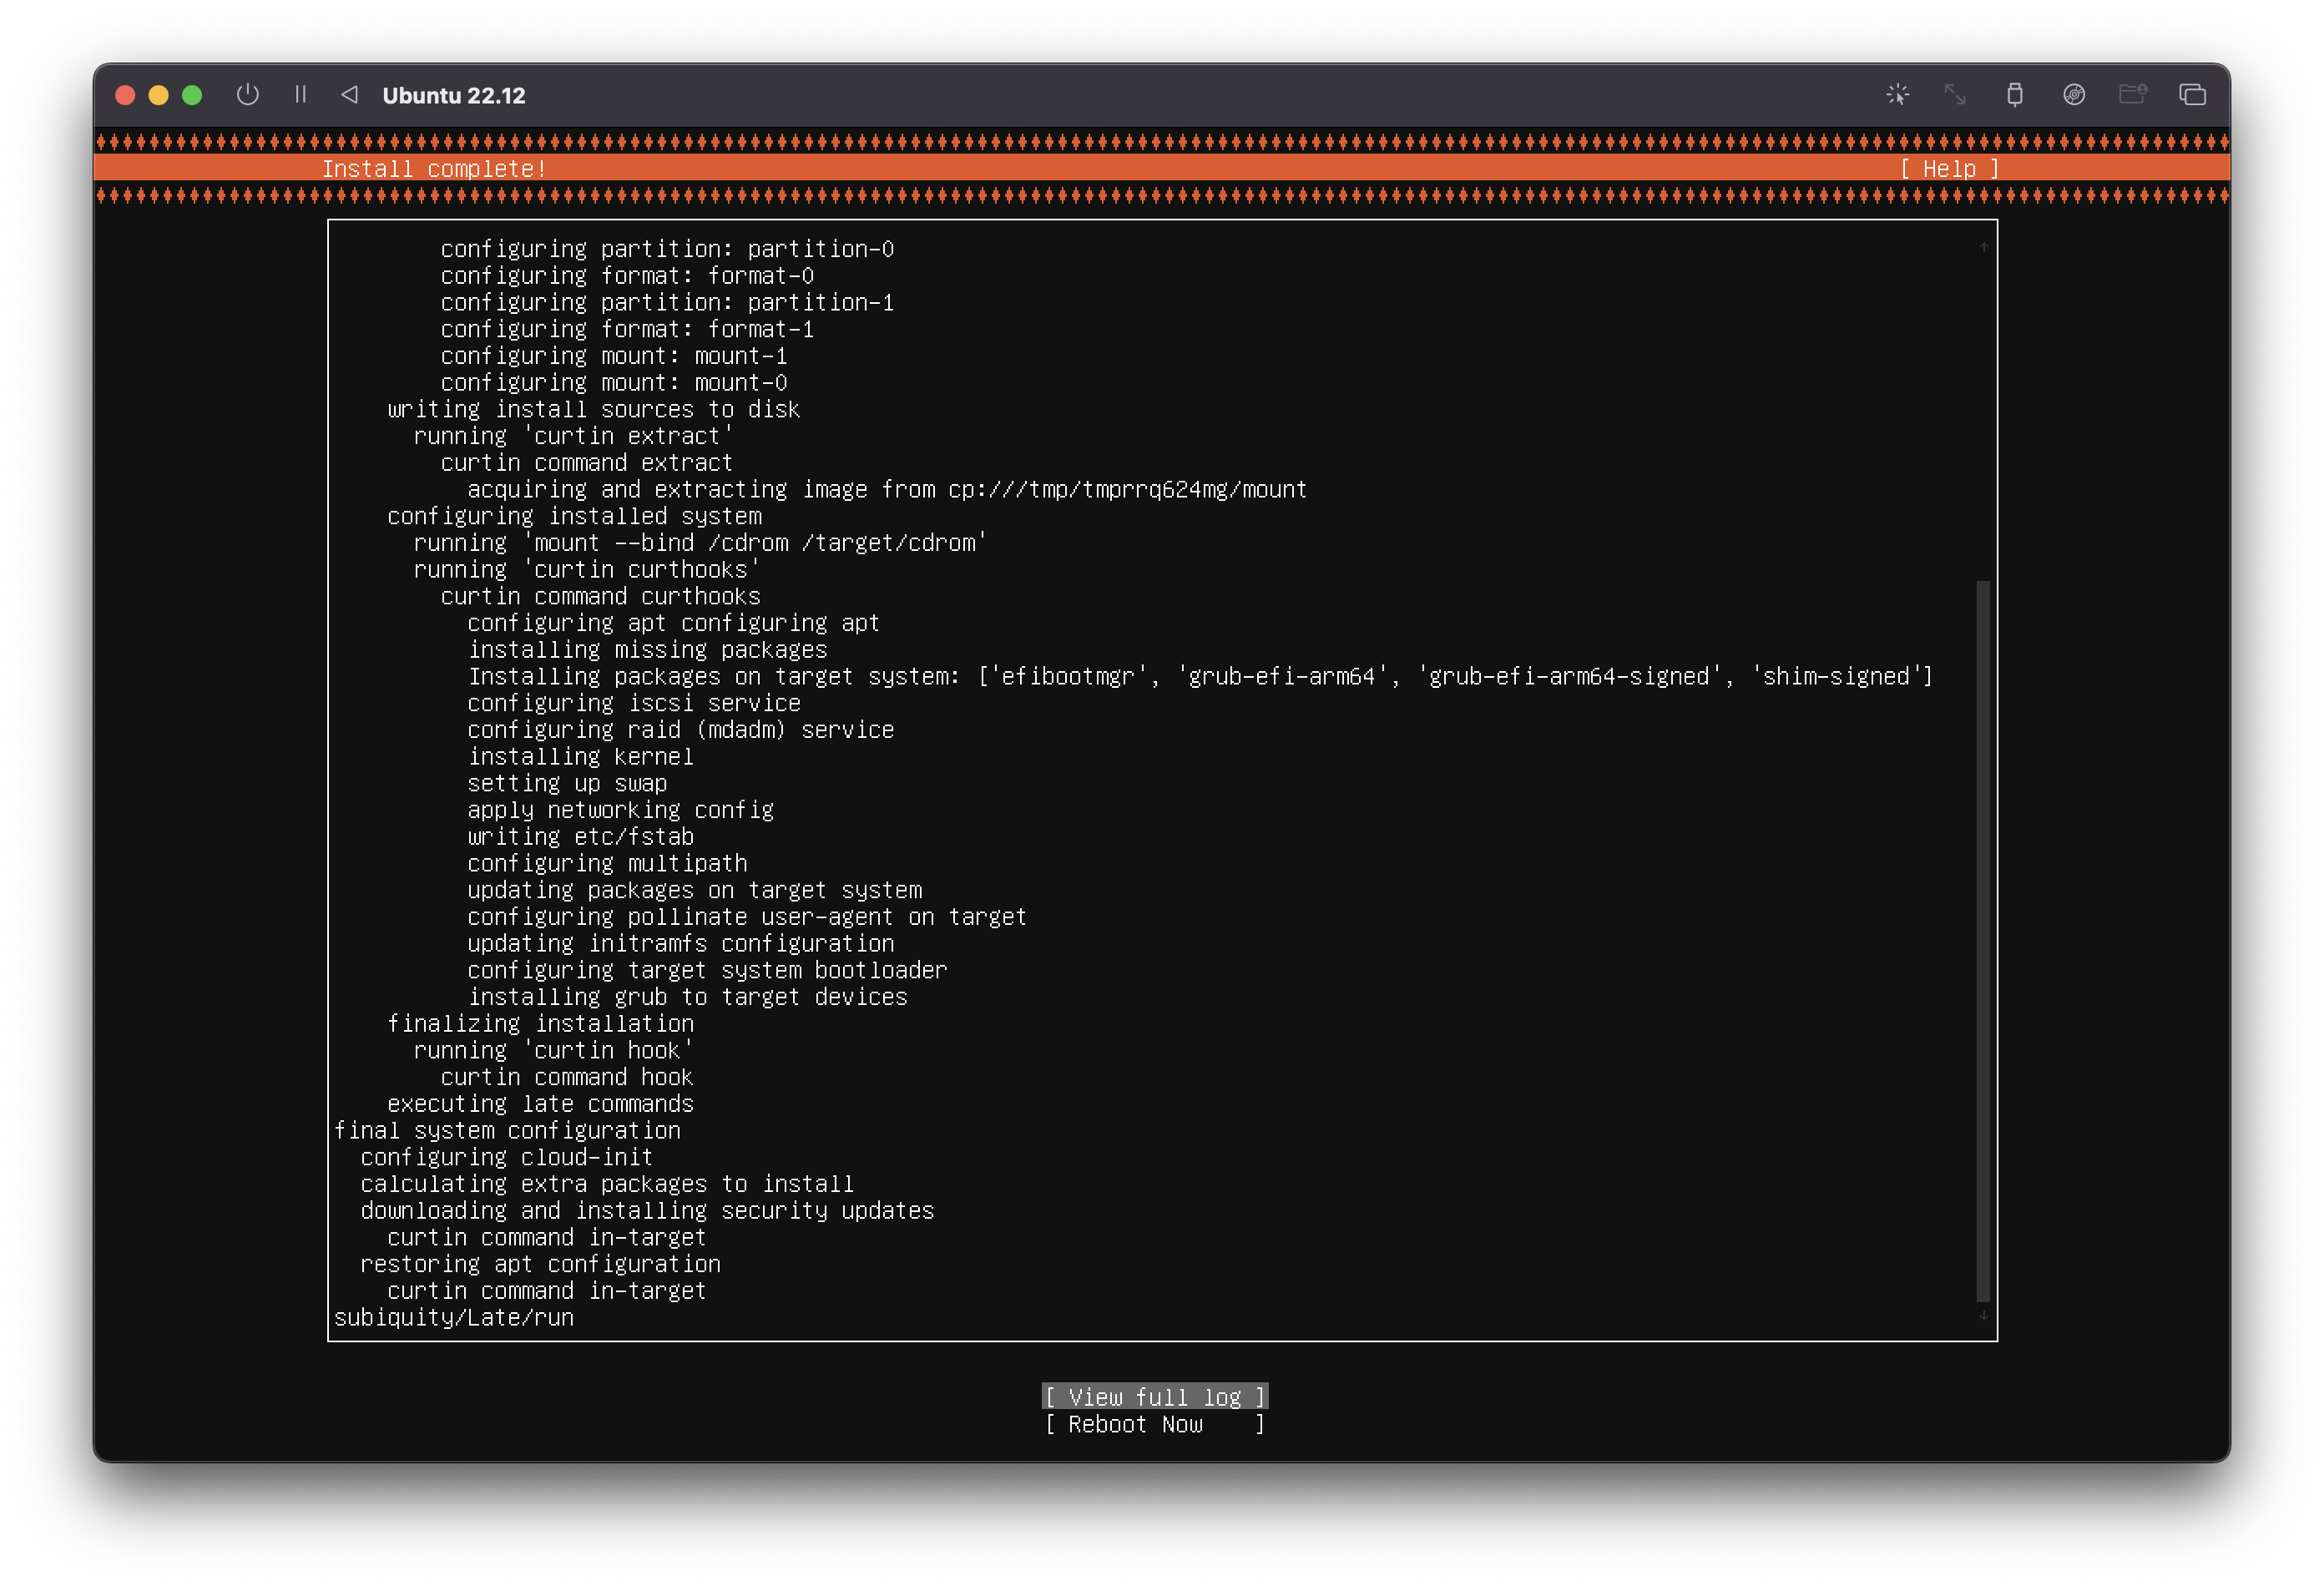
Task: Click the yellow minimize window button
Action: tap(158, 95)
